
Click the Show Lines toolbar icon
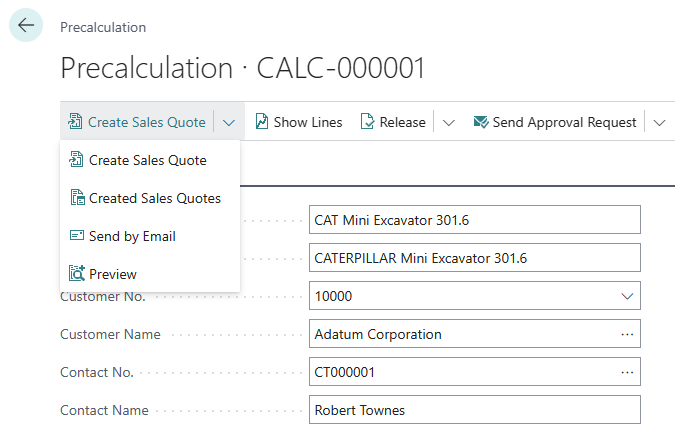point(262,122)
